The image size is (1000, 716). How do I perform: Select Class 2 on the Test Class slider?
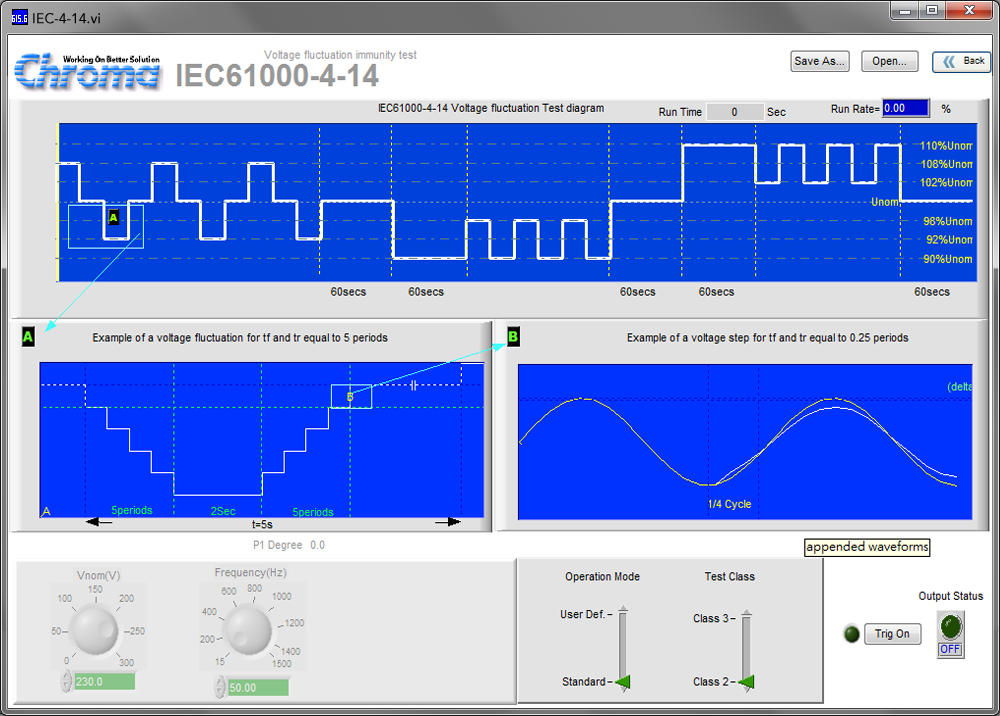point(710,682)
